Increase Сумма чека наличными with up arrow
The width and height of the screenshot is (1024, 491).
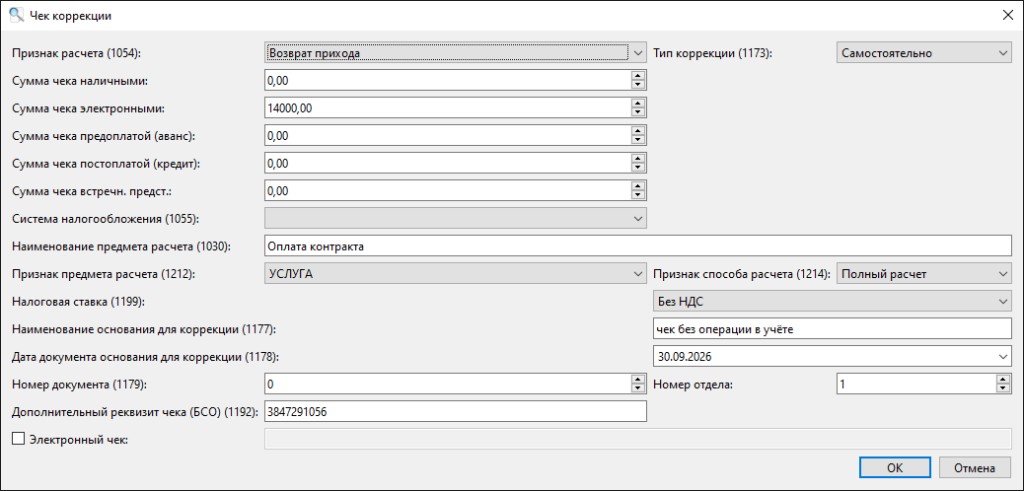(x=639, y=76)
